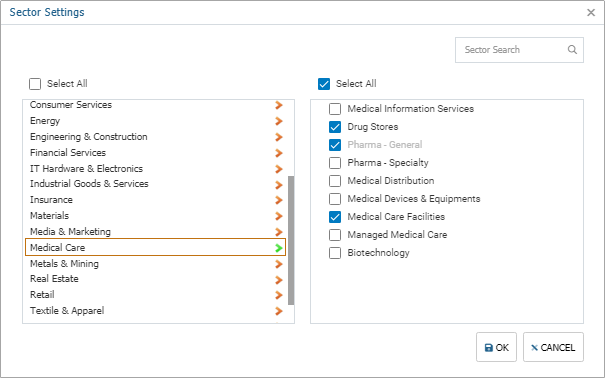The width and height of the screenshot is (605, 378).
Task: Uncheck Medical Care Facilities checkbox
Action: tap(335, 217)
